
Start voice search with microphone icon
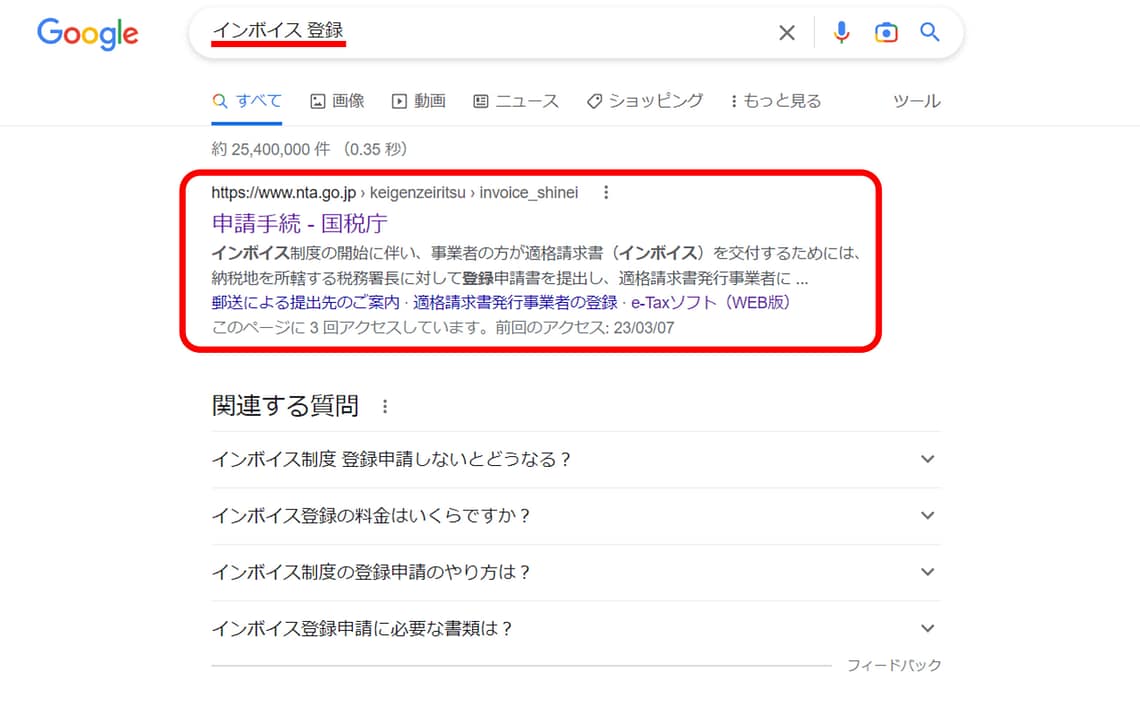click(x=841, y=33)
